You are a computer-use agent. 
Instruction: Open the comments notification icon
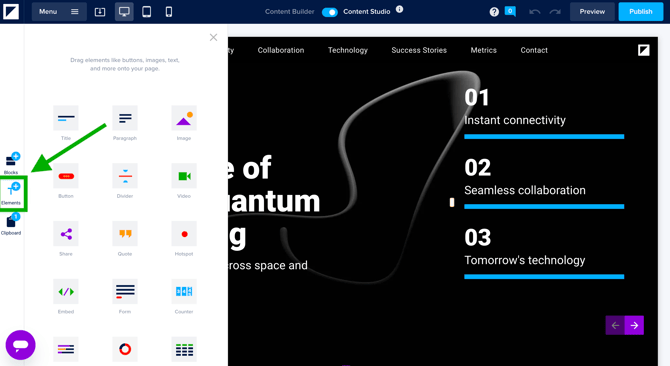[x=510, y=12]
